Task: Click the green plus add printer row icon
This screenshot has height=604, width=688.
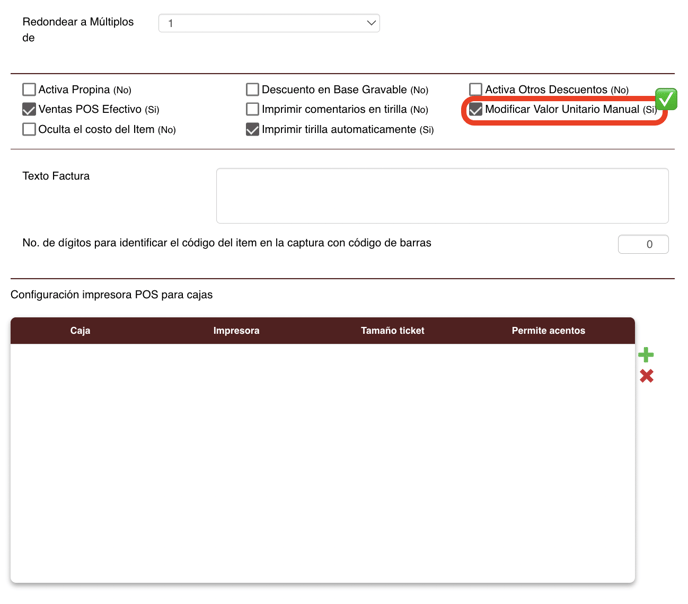Action: [646, 354]
